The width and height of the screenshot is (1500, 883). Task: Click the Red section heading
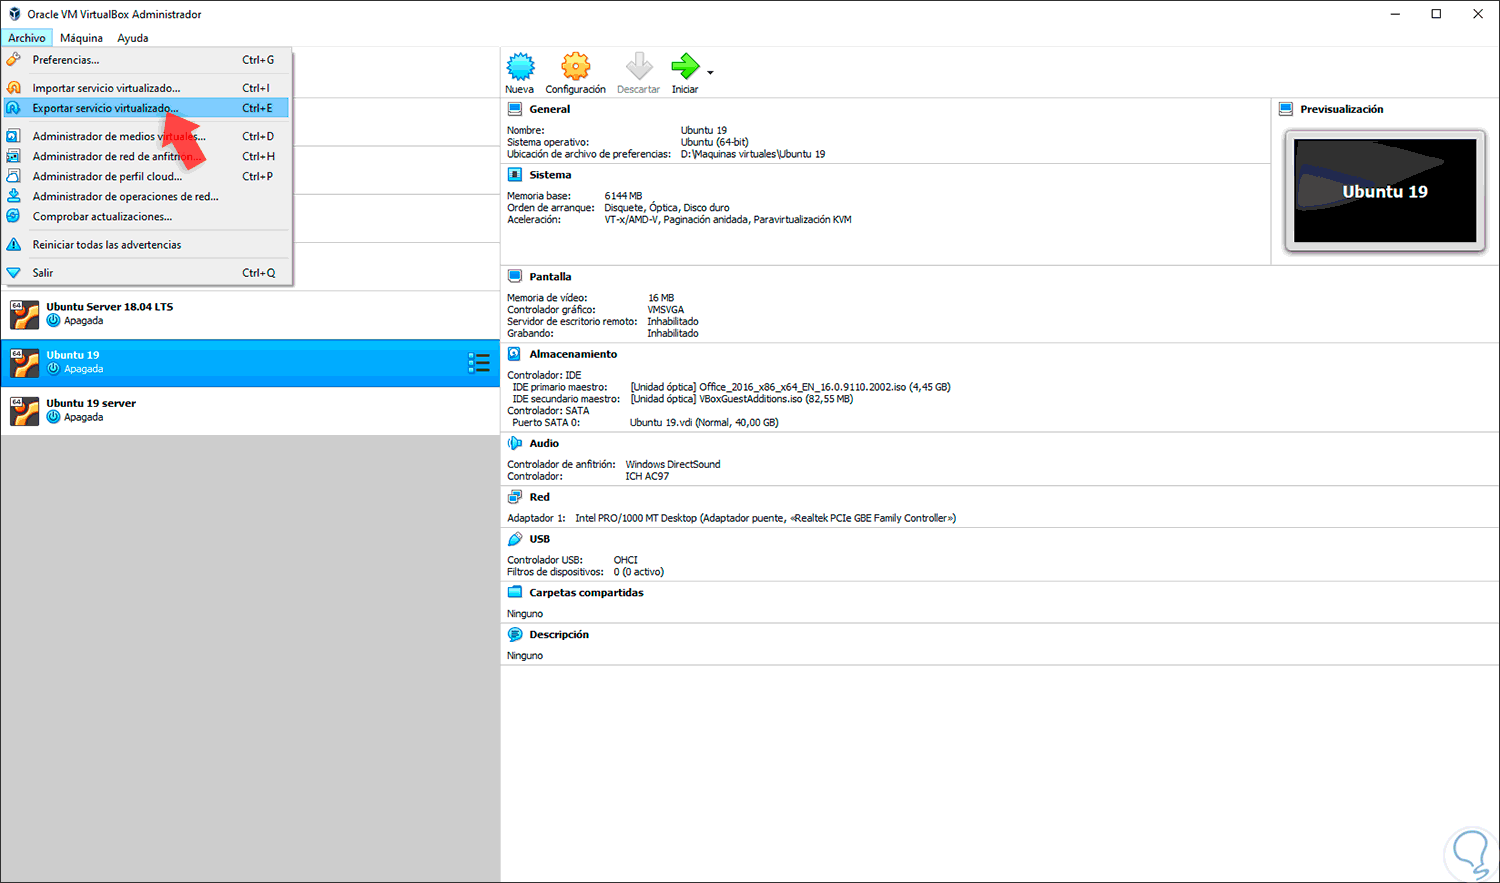tap(539, 497)
